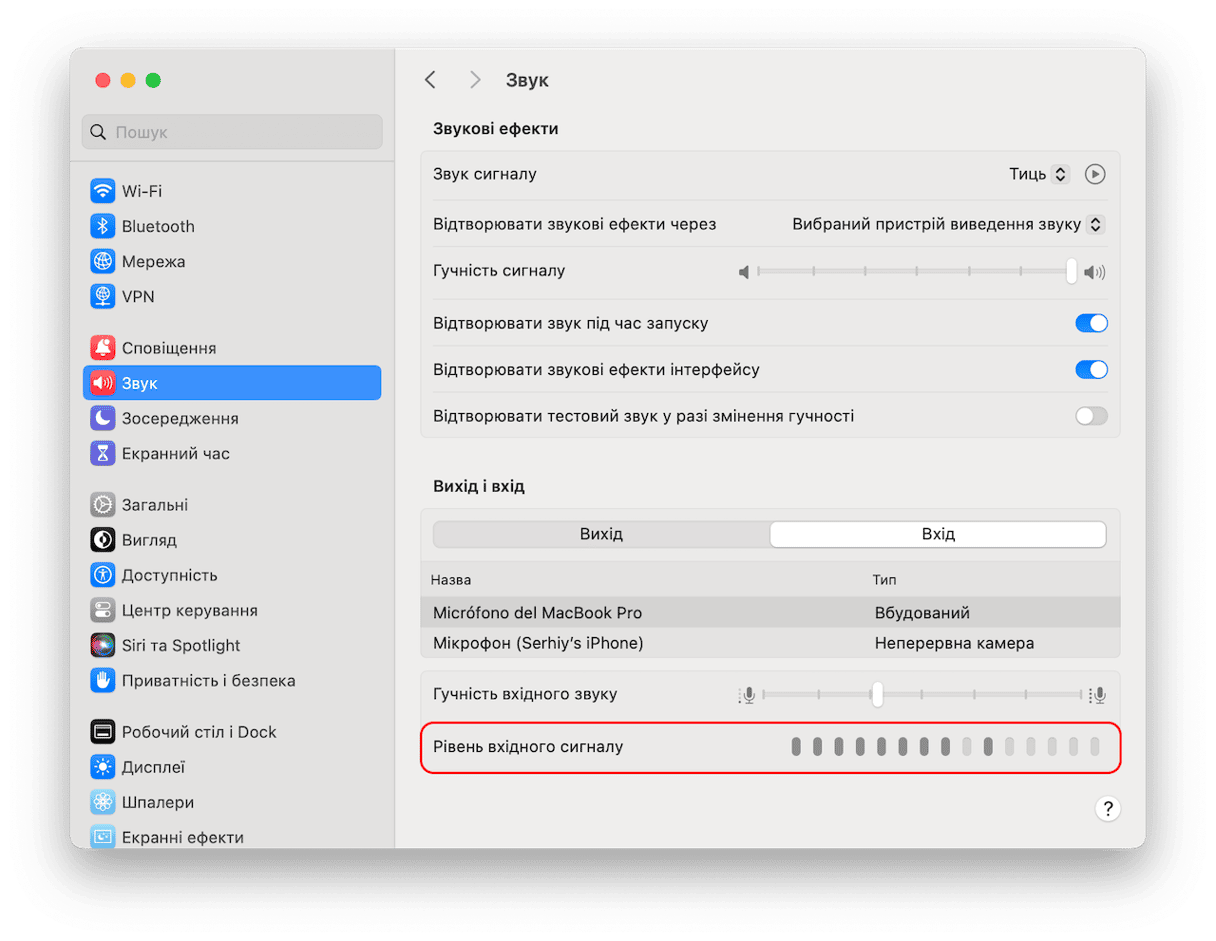Image resolution: width=1216 pixels, height=941 pixels.
Task: Close the window with red button
Action: 102,80
